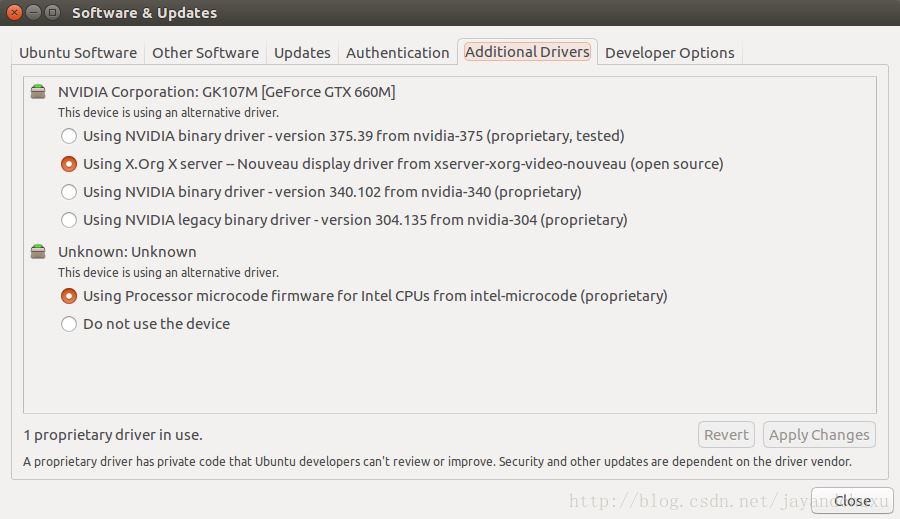This screenshot has height=519, width=900.
Task: Click alternative driver note under Unknown heading
Action: [x=168, y=273]
